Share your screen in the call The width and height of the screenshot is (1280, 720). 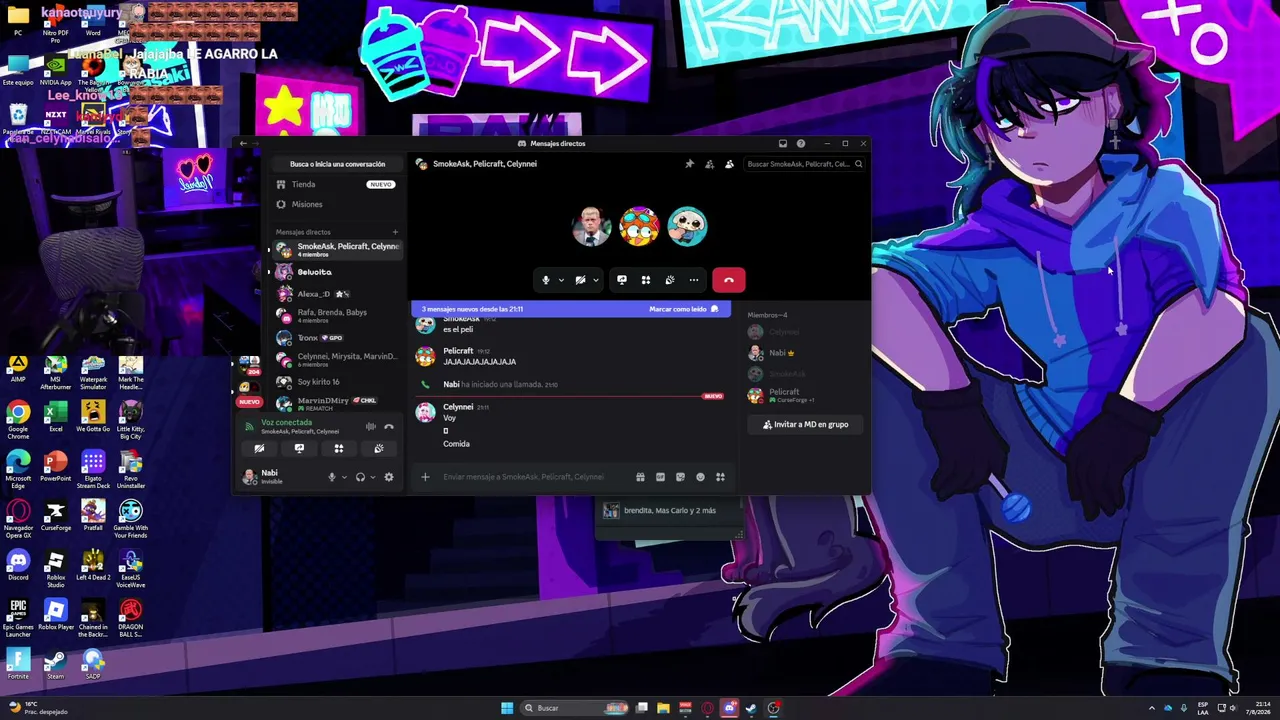tap(622, 280)
